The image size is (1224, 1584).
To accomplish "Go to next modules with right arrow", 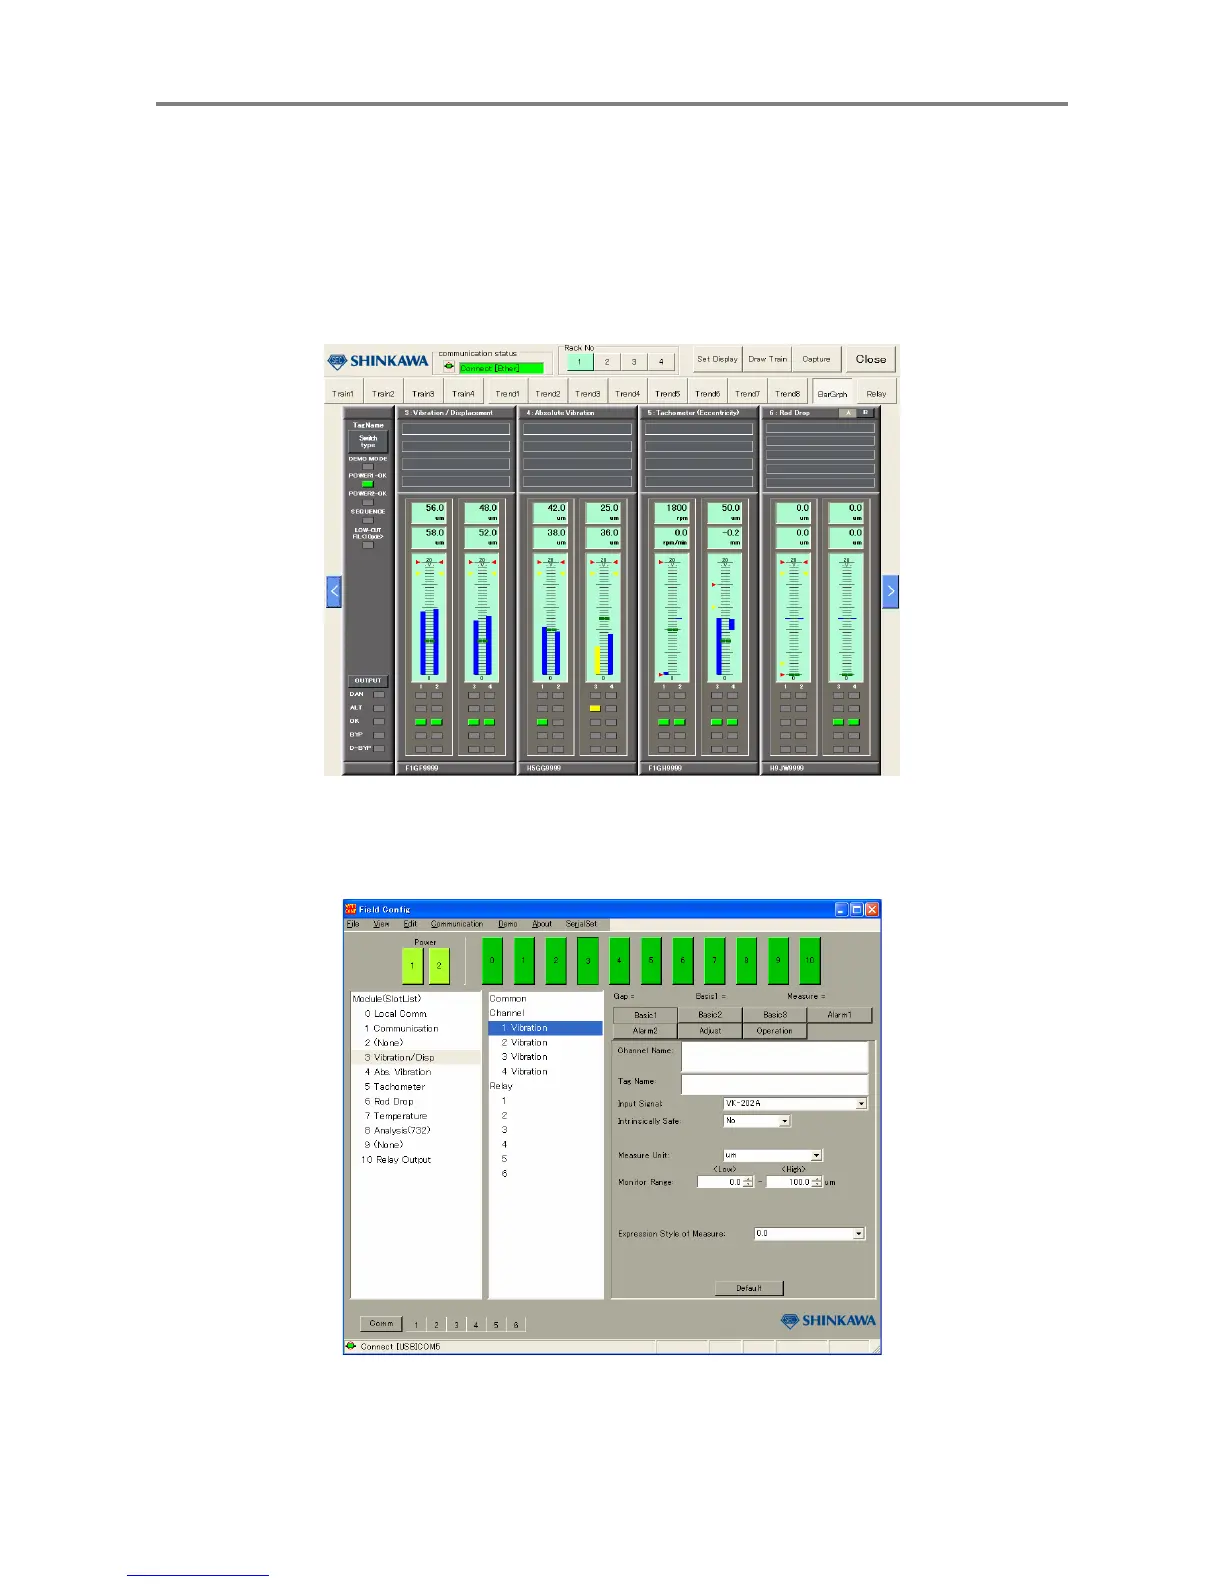I will [890, 591].
